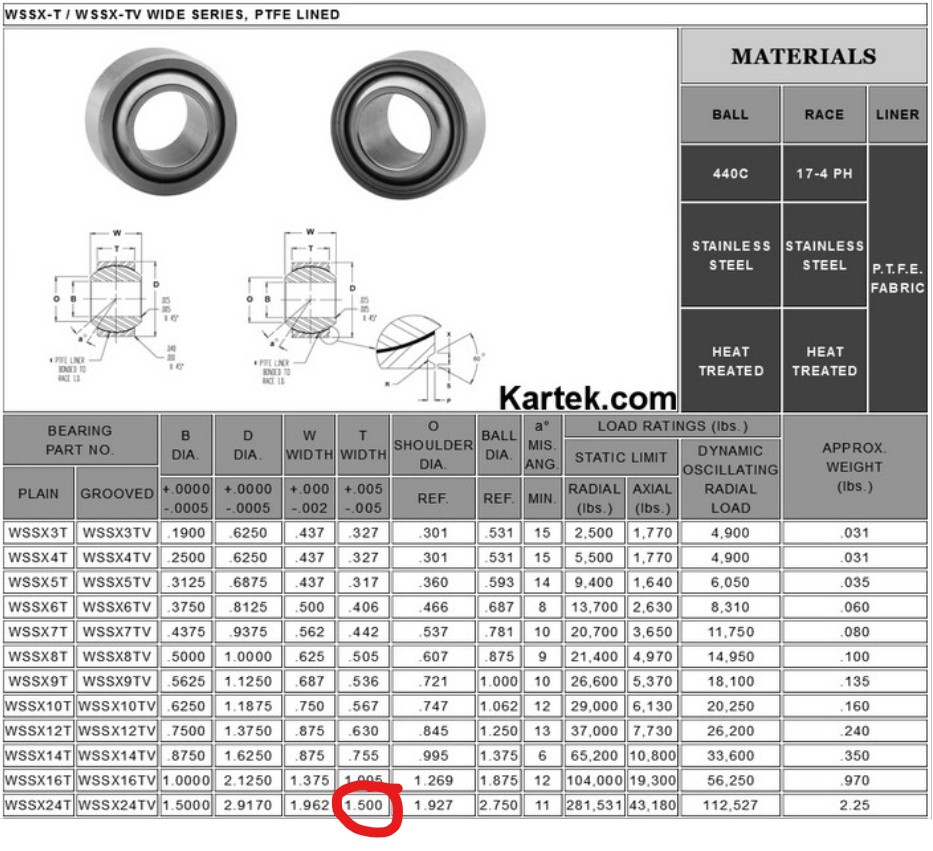This screenshot has height=851, width=933.
Task: Click the LOAD RATINGS (lbs.) column header
Action: 672,426
